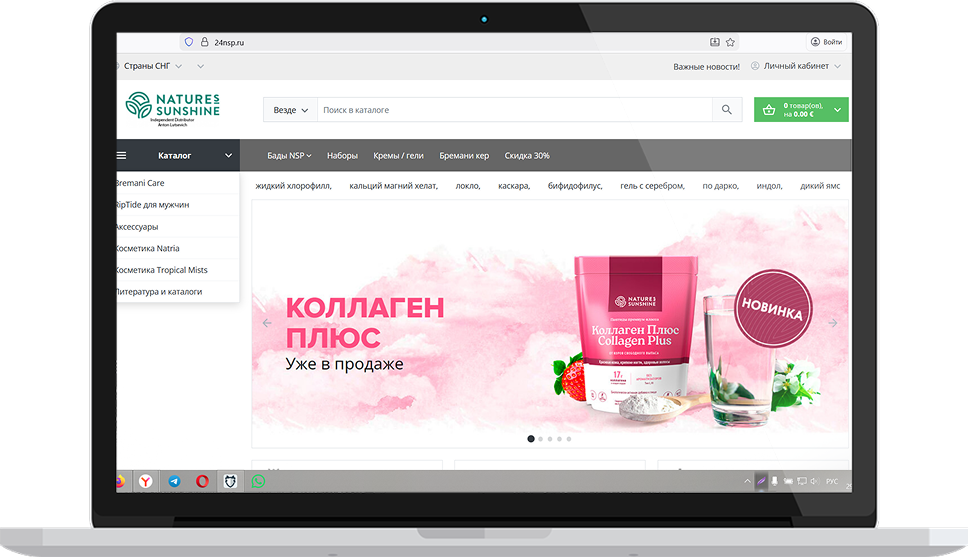Click the network display tray icon
The width and height of the screenshot is (968, 557).
click(802, 481)
